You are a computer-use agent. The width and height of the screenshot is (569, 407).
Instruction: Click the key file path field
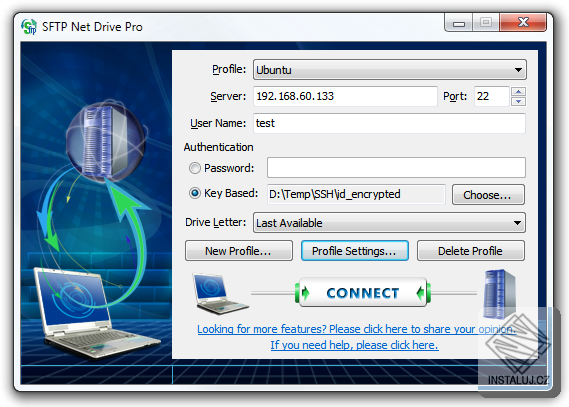[x=356, y=194]
